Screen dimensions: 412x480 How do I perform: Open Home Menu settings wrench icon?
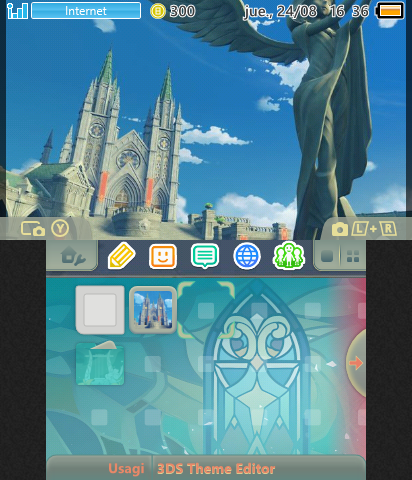73,256
